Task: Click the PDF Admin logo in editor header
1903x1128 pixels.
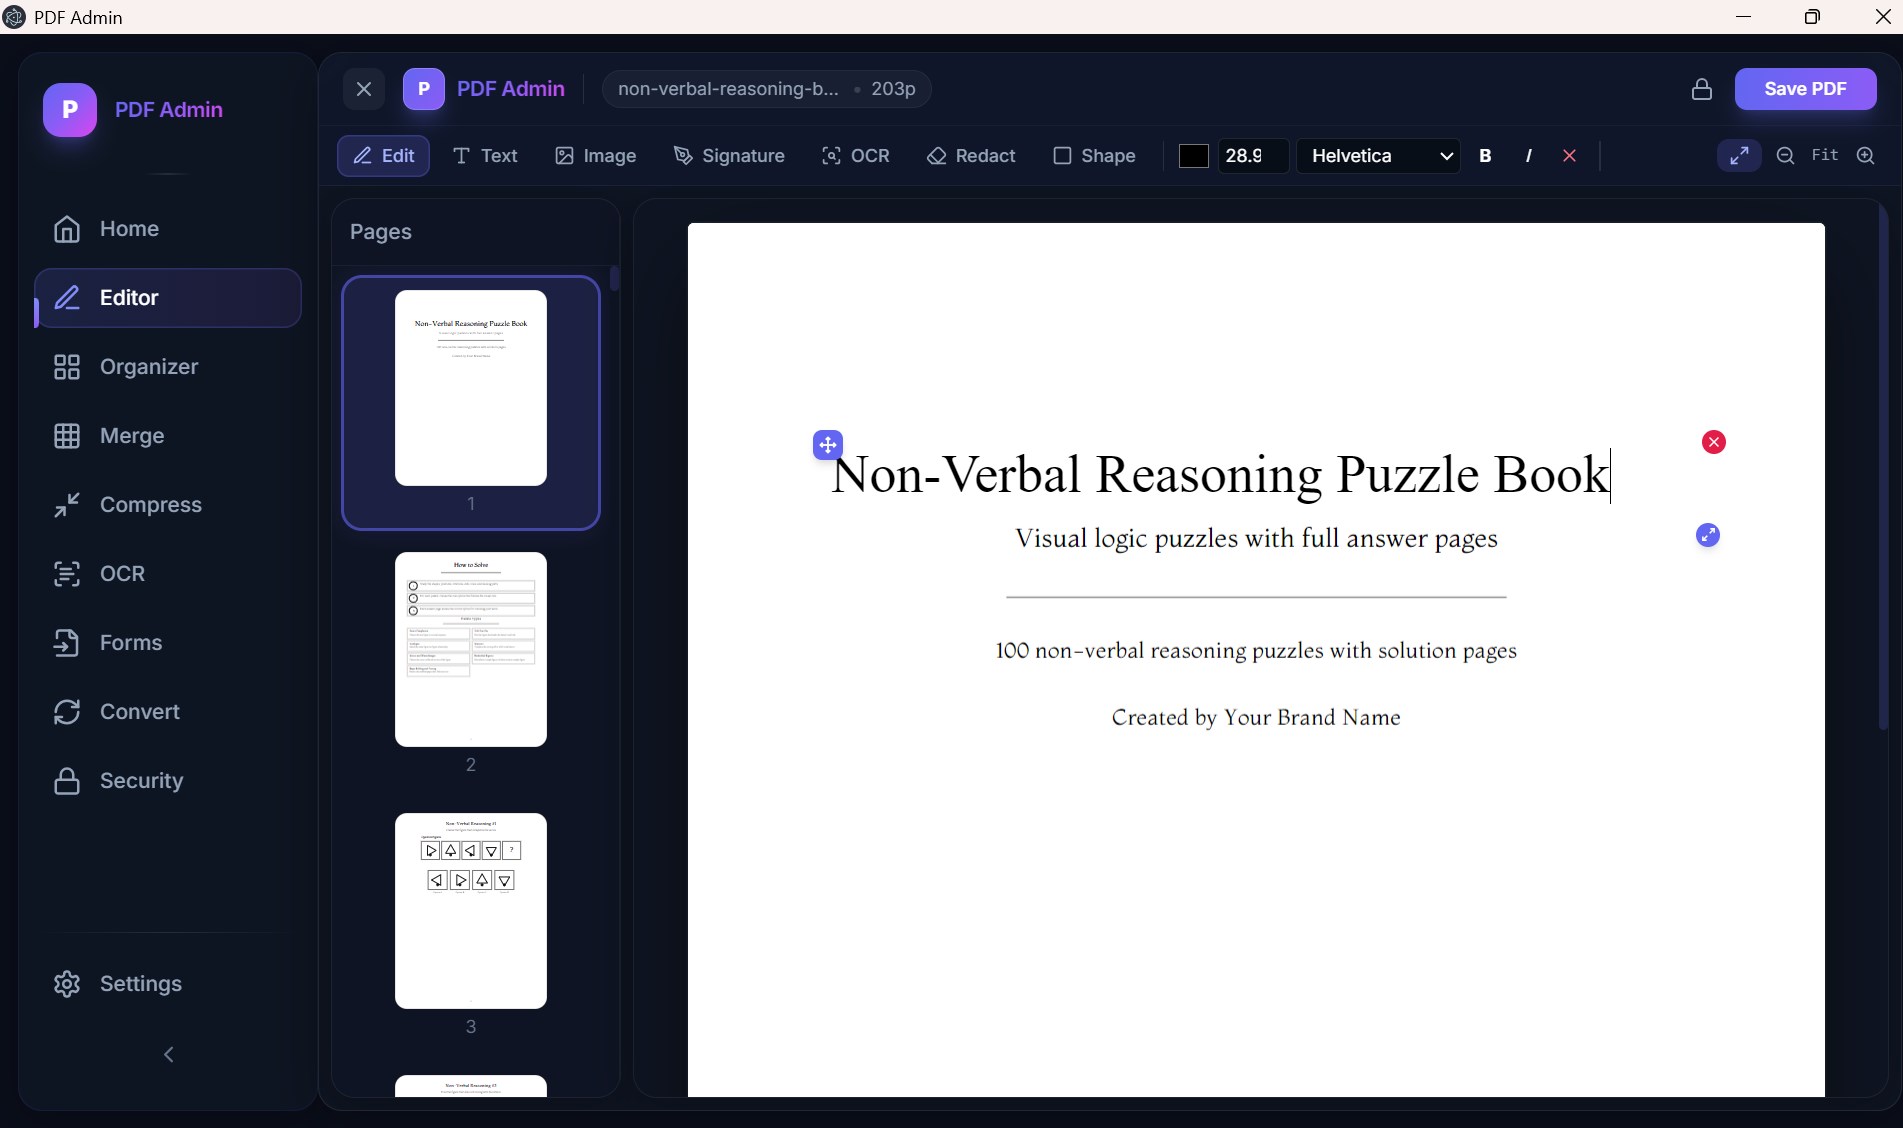Action: tap(424, 89)
